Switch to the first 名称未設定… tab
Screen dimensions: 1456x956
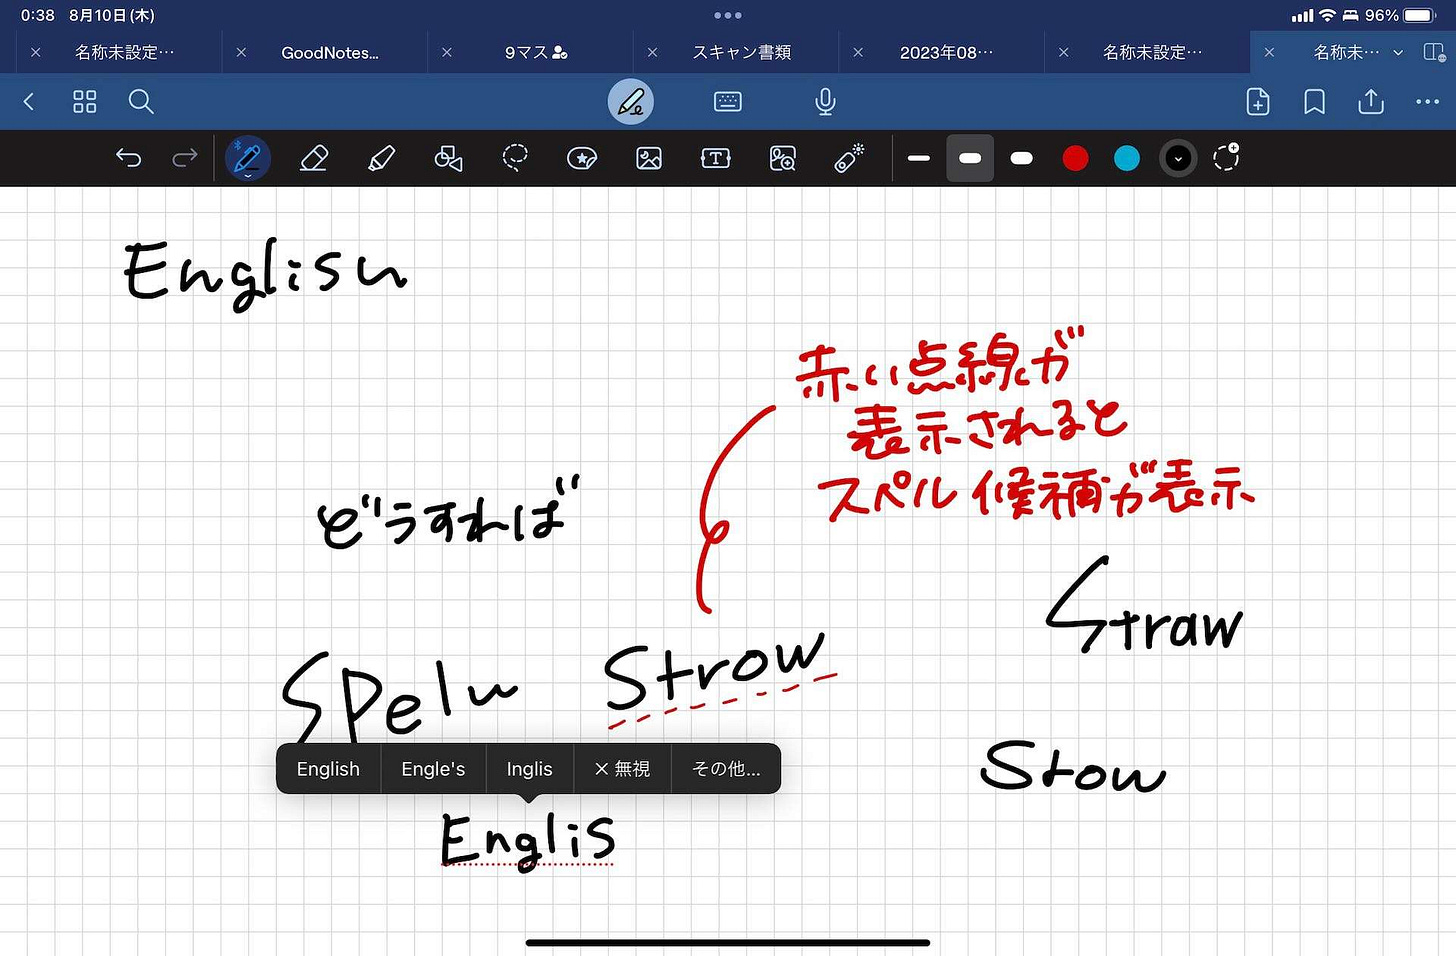[124, 52]
